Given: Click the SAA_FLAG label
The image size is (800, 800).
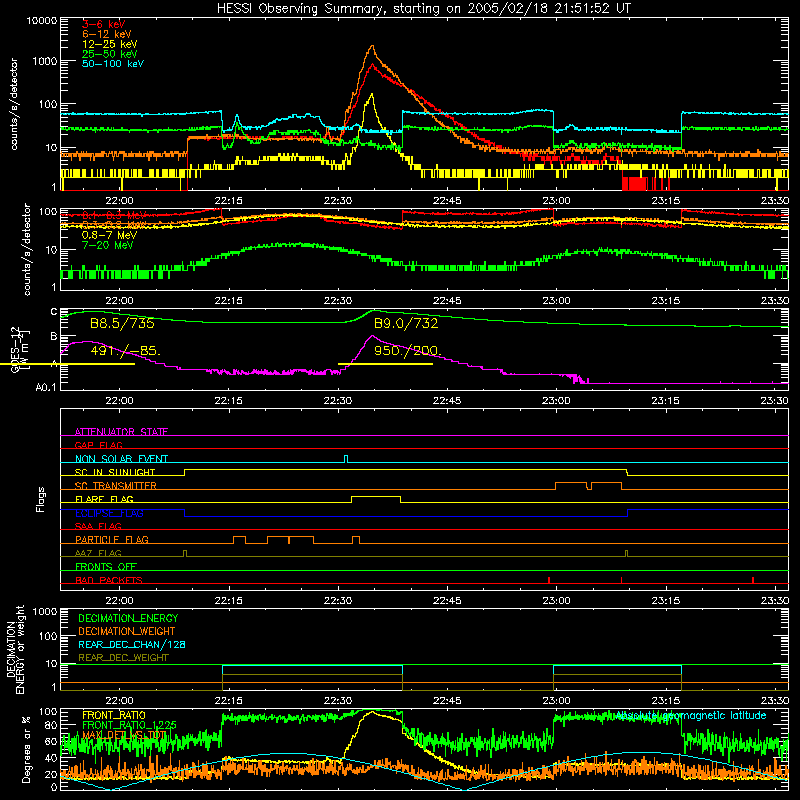Looking at the screenshot, I should (x=98, y=526).
